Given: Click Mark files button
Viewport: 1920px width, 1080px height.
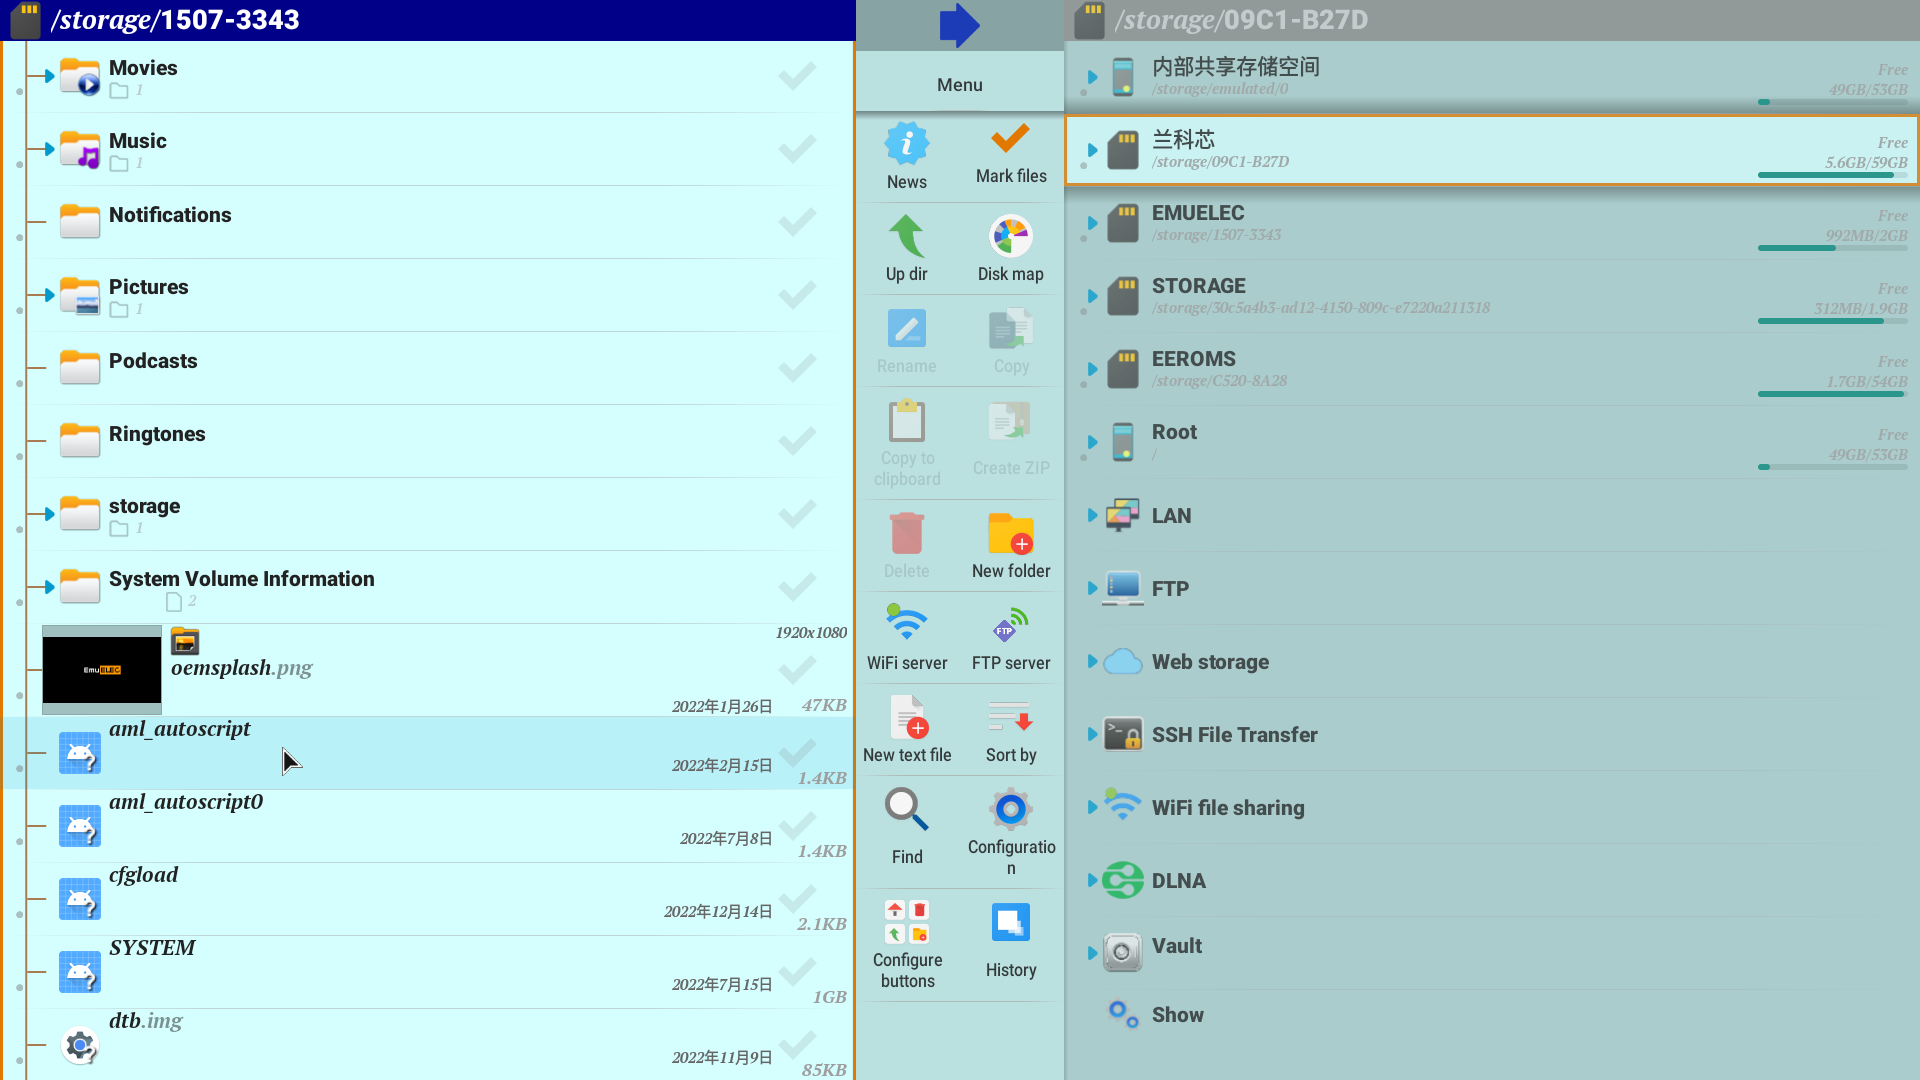Looking at the screenshot, I should coord(1010,152).
